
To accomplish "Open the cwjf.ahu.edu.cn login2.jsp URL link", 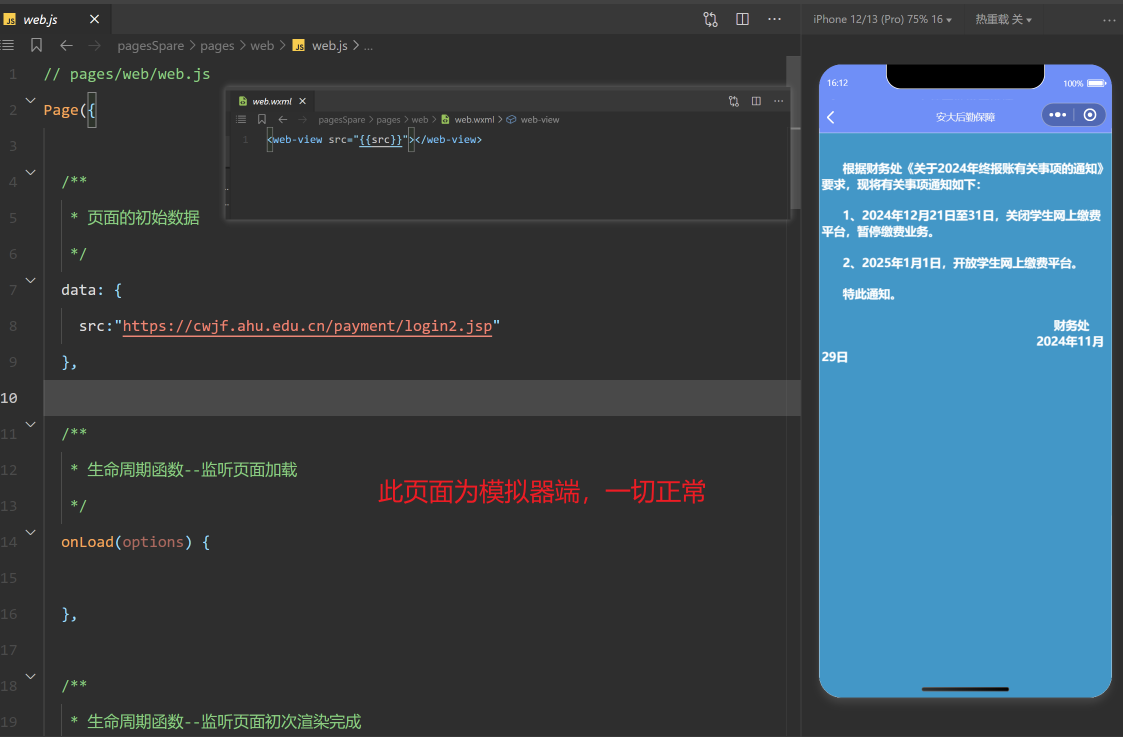I will click(307, 326).
